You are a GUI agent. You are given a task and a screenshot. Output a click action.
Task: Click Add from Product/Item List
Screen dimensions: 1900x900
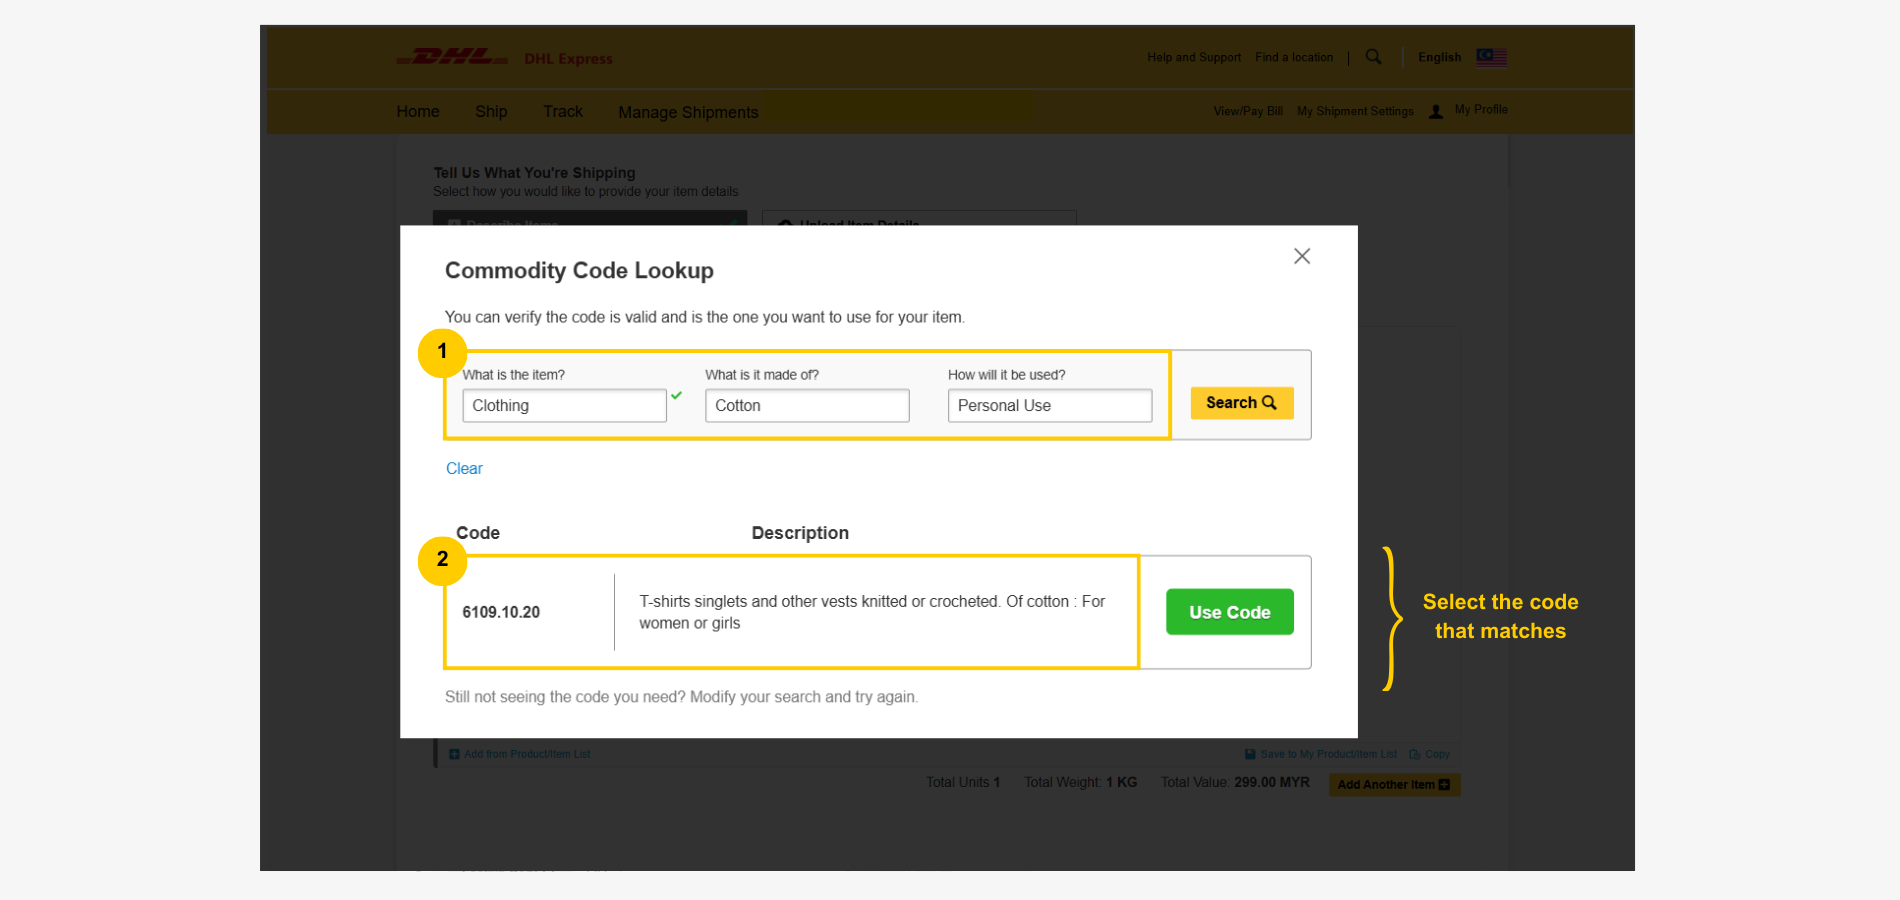(520, 754)
